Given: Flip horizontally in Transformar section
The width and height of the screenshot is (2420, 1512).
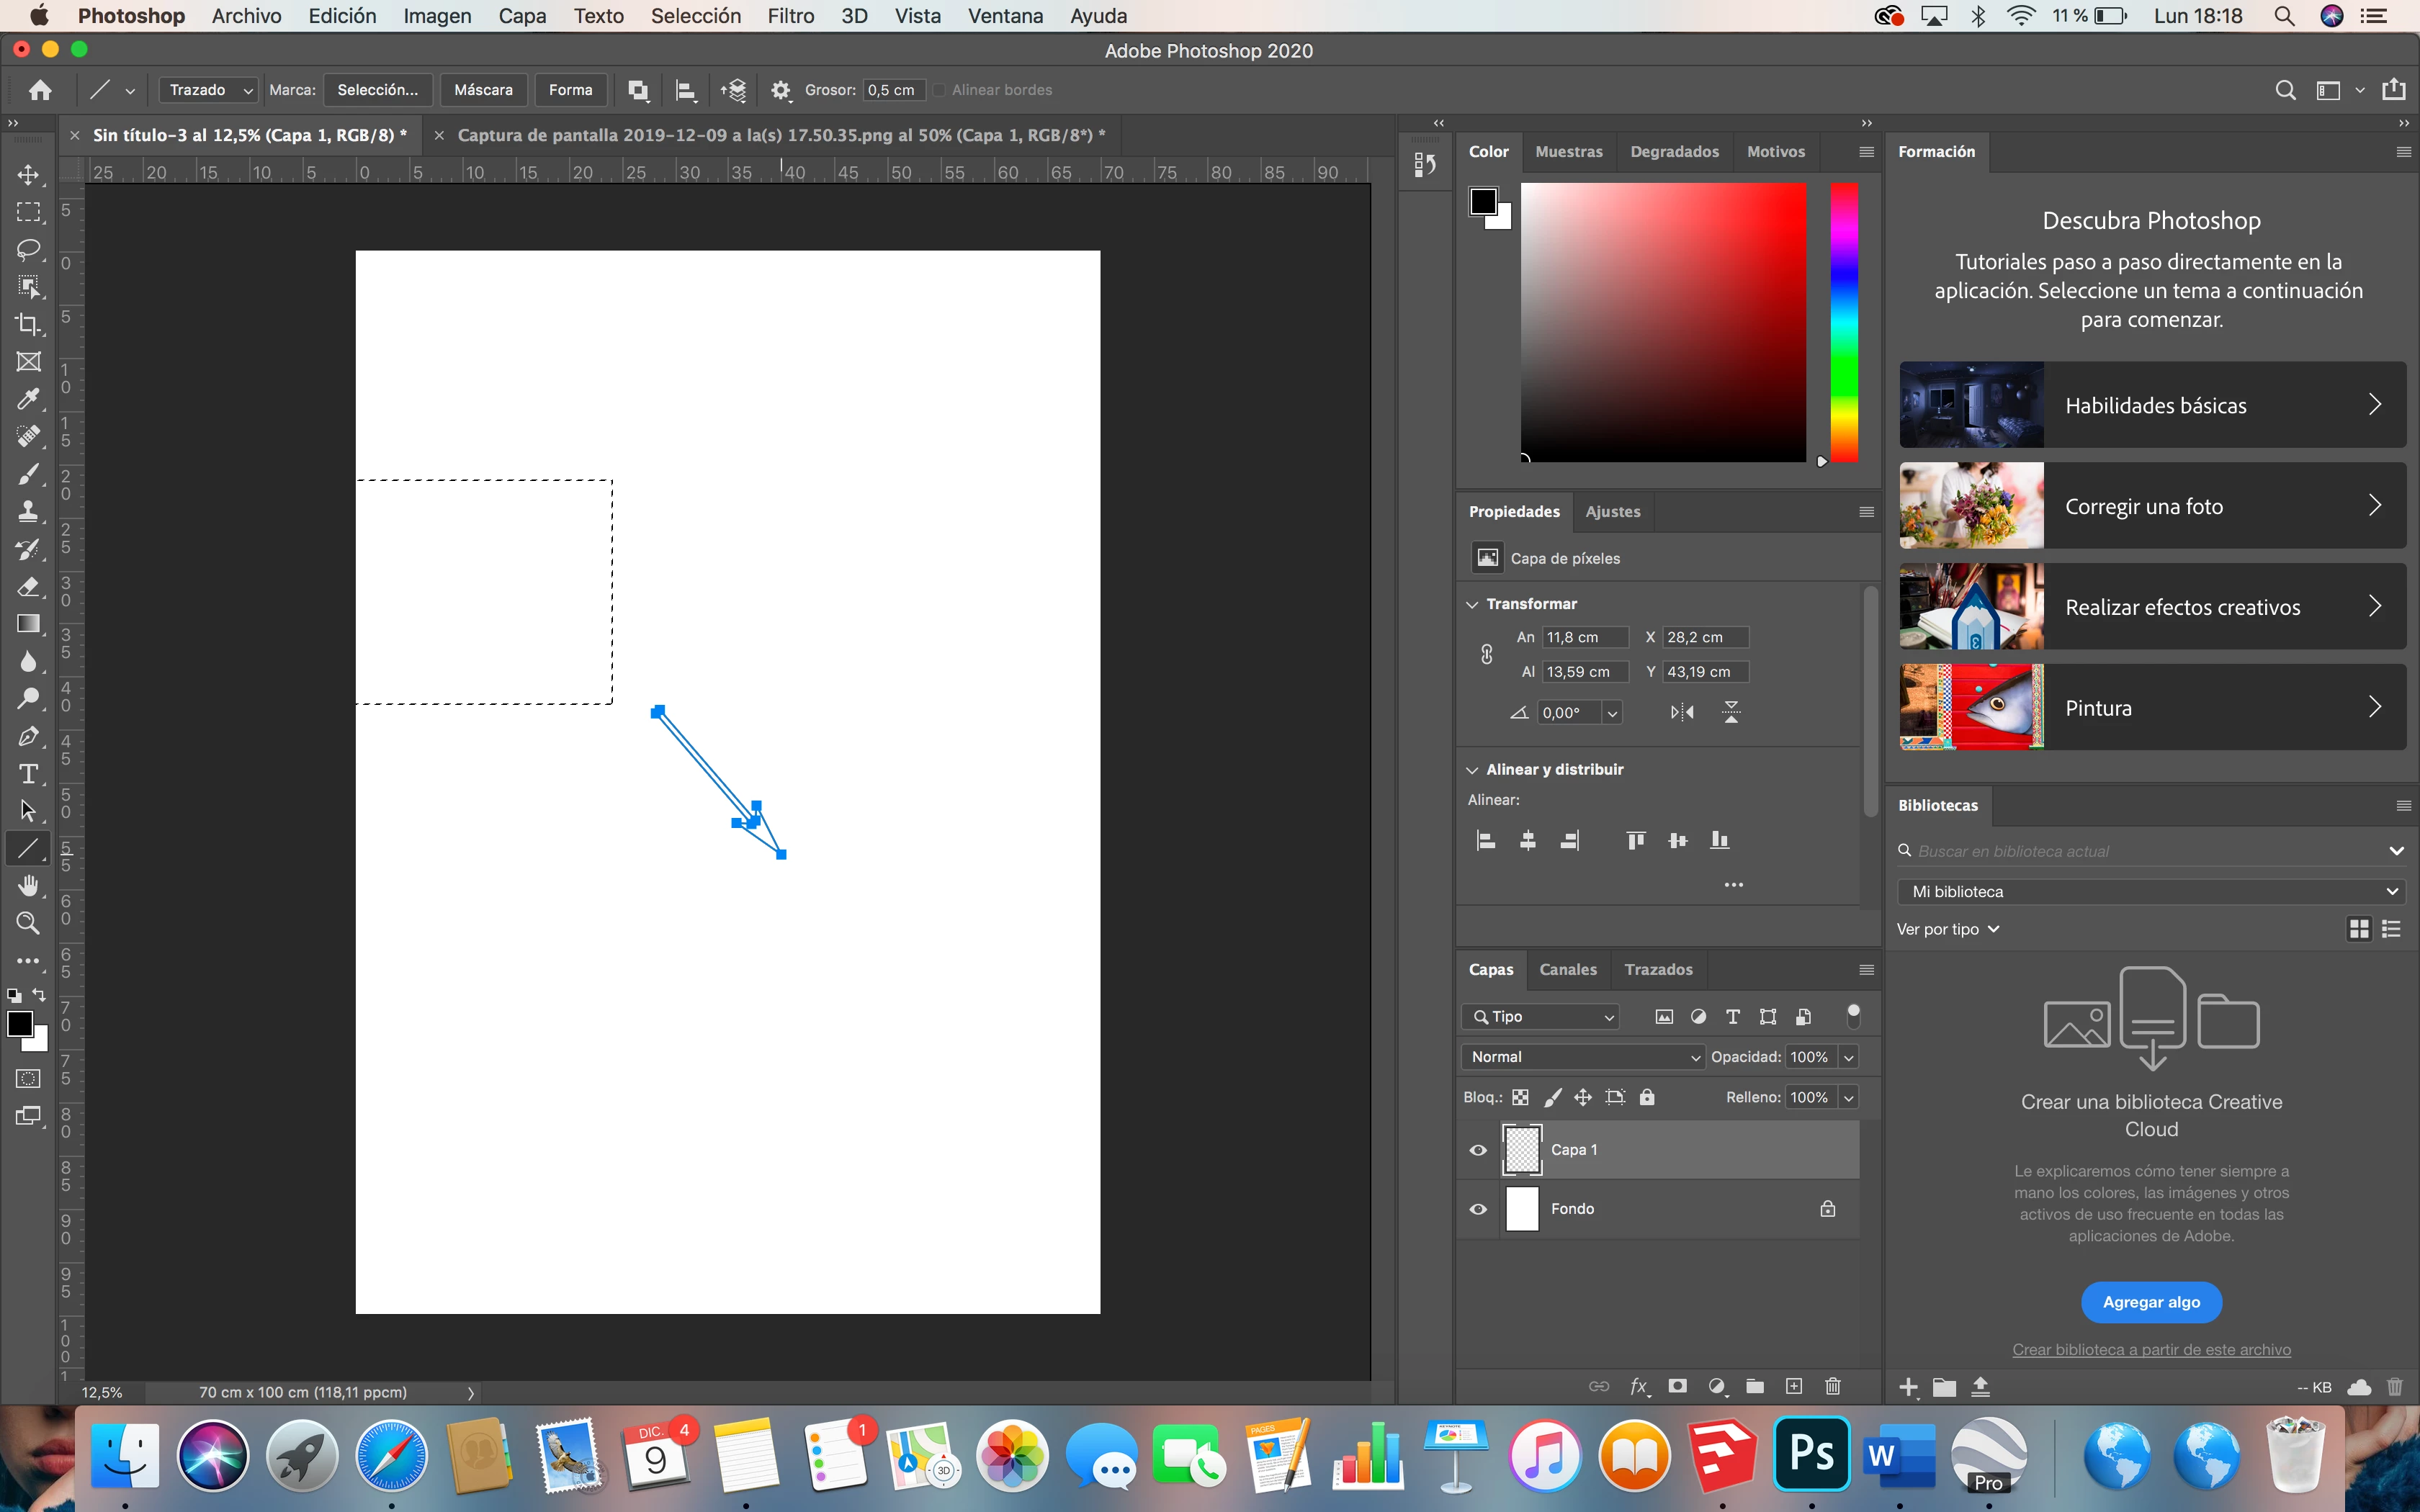Looking at the screenshot, I should click(1682, 713).
